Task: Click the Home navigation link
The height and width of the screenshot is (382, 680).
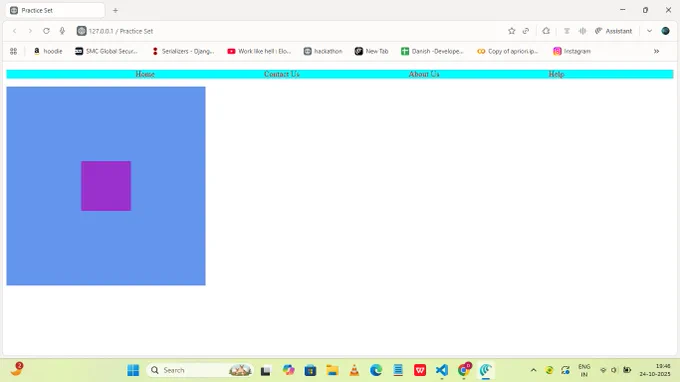Action: click(x=145, y=74)
